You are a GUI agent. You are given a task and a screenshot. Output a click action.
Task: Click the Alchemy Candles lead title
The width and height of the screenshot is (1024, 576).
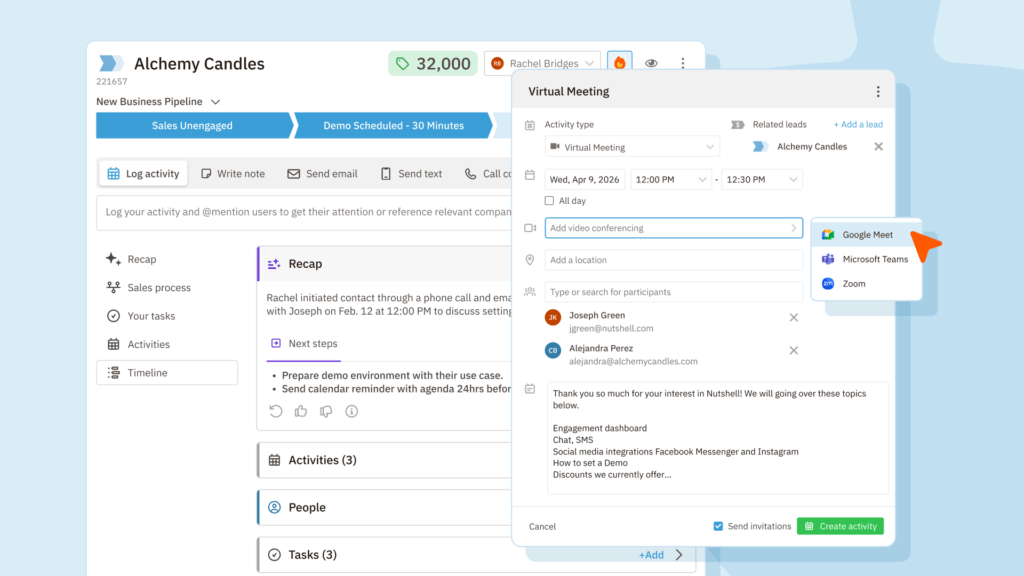tap(199, 64)
